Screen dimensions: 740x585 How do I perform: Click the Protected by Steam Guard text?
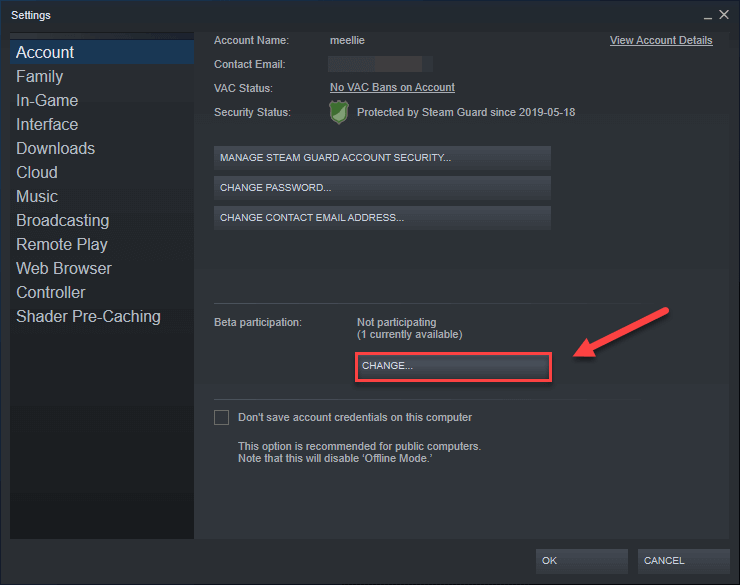click(x=466, y=112)
